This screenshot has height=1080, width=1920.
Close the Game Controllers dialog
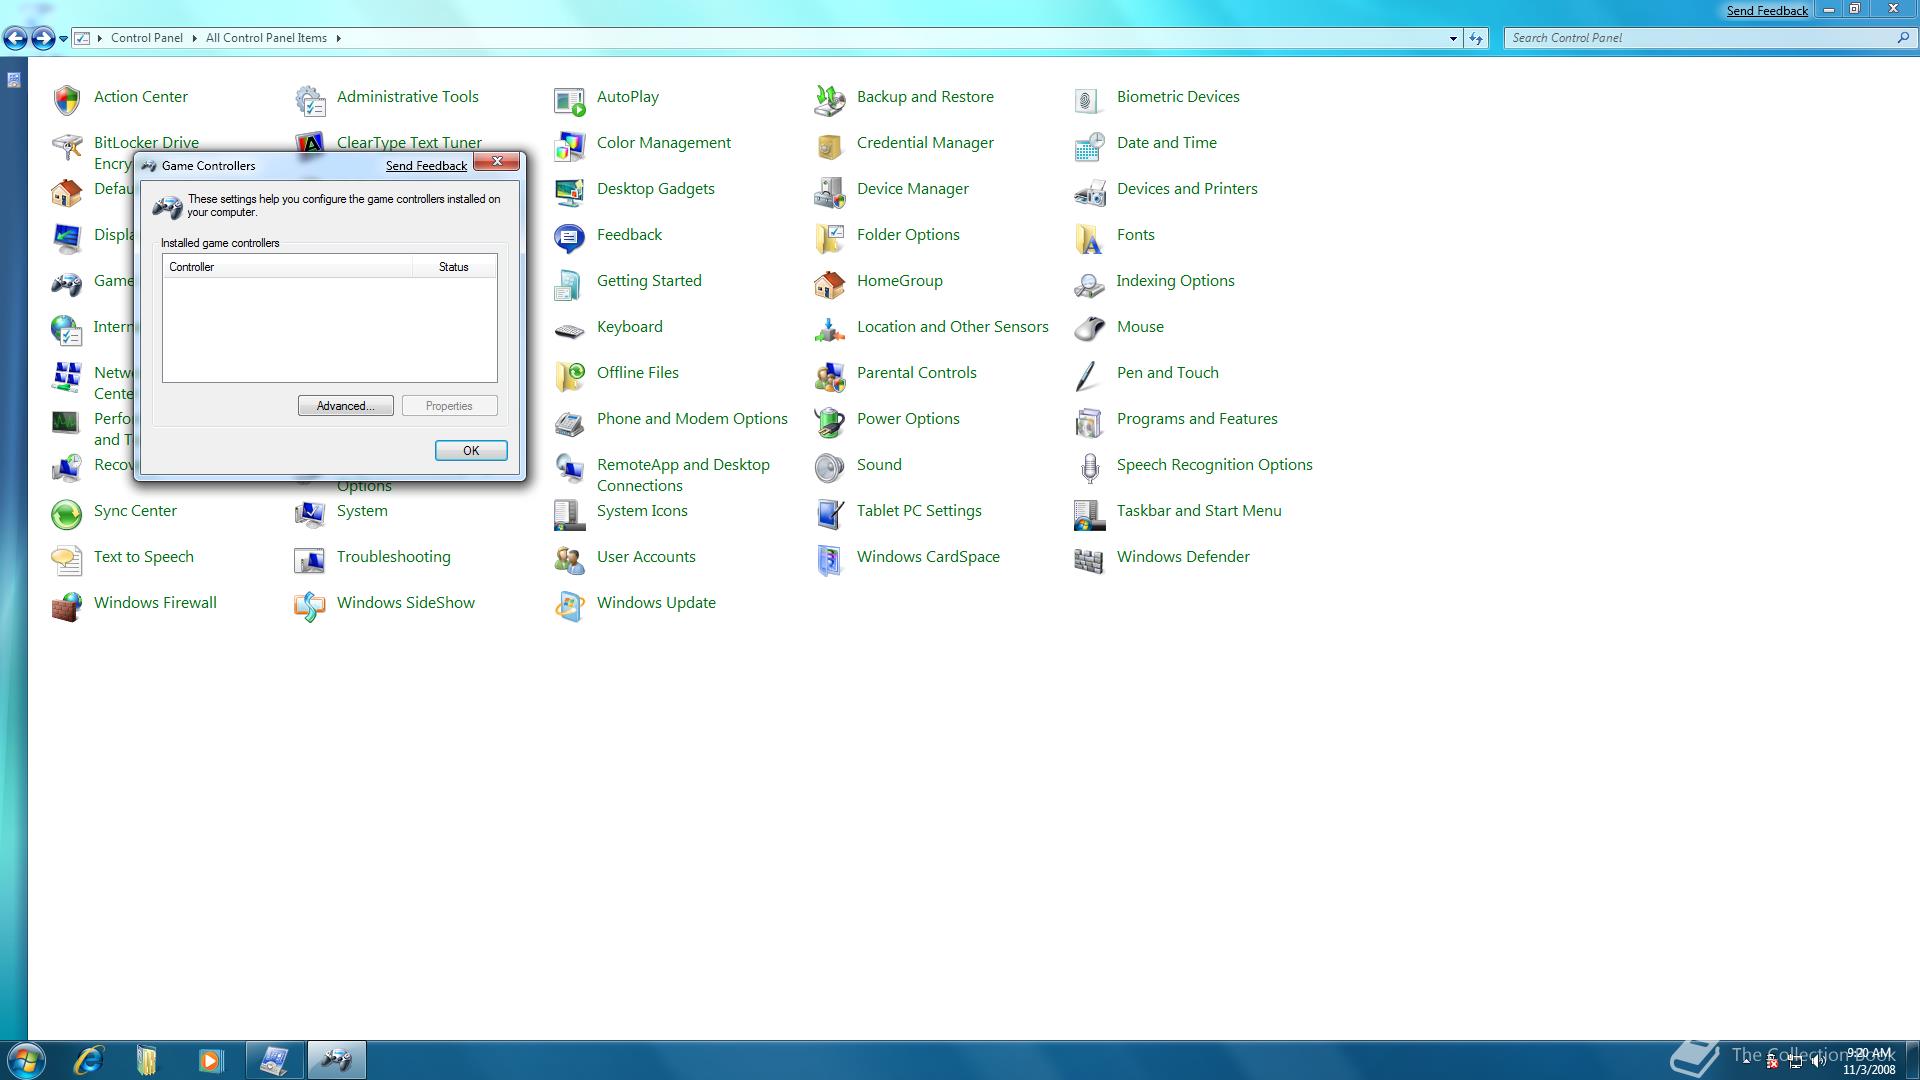click(496, 161)
